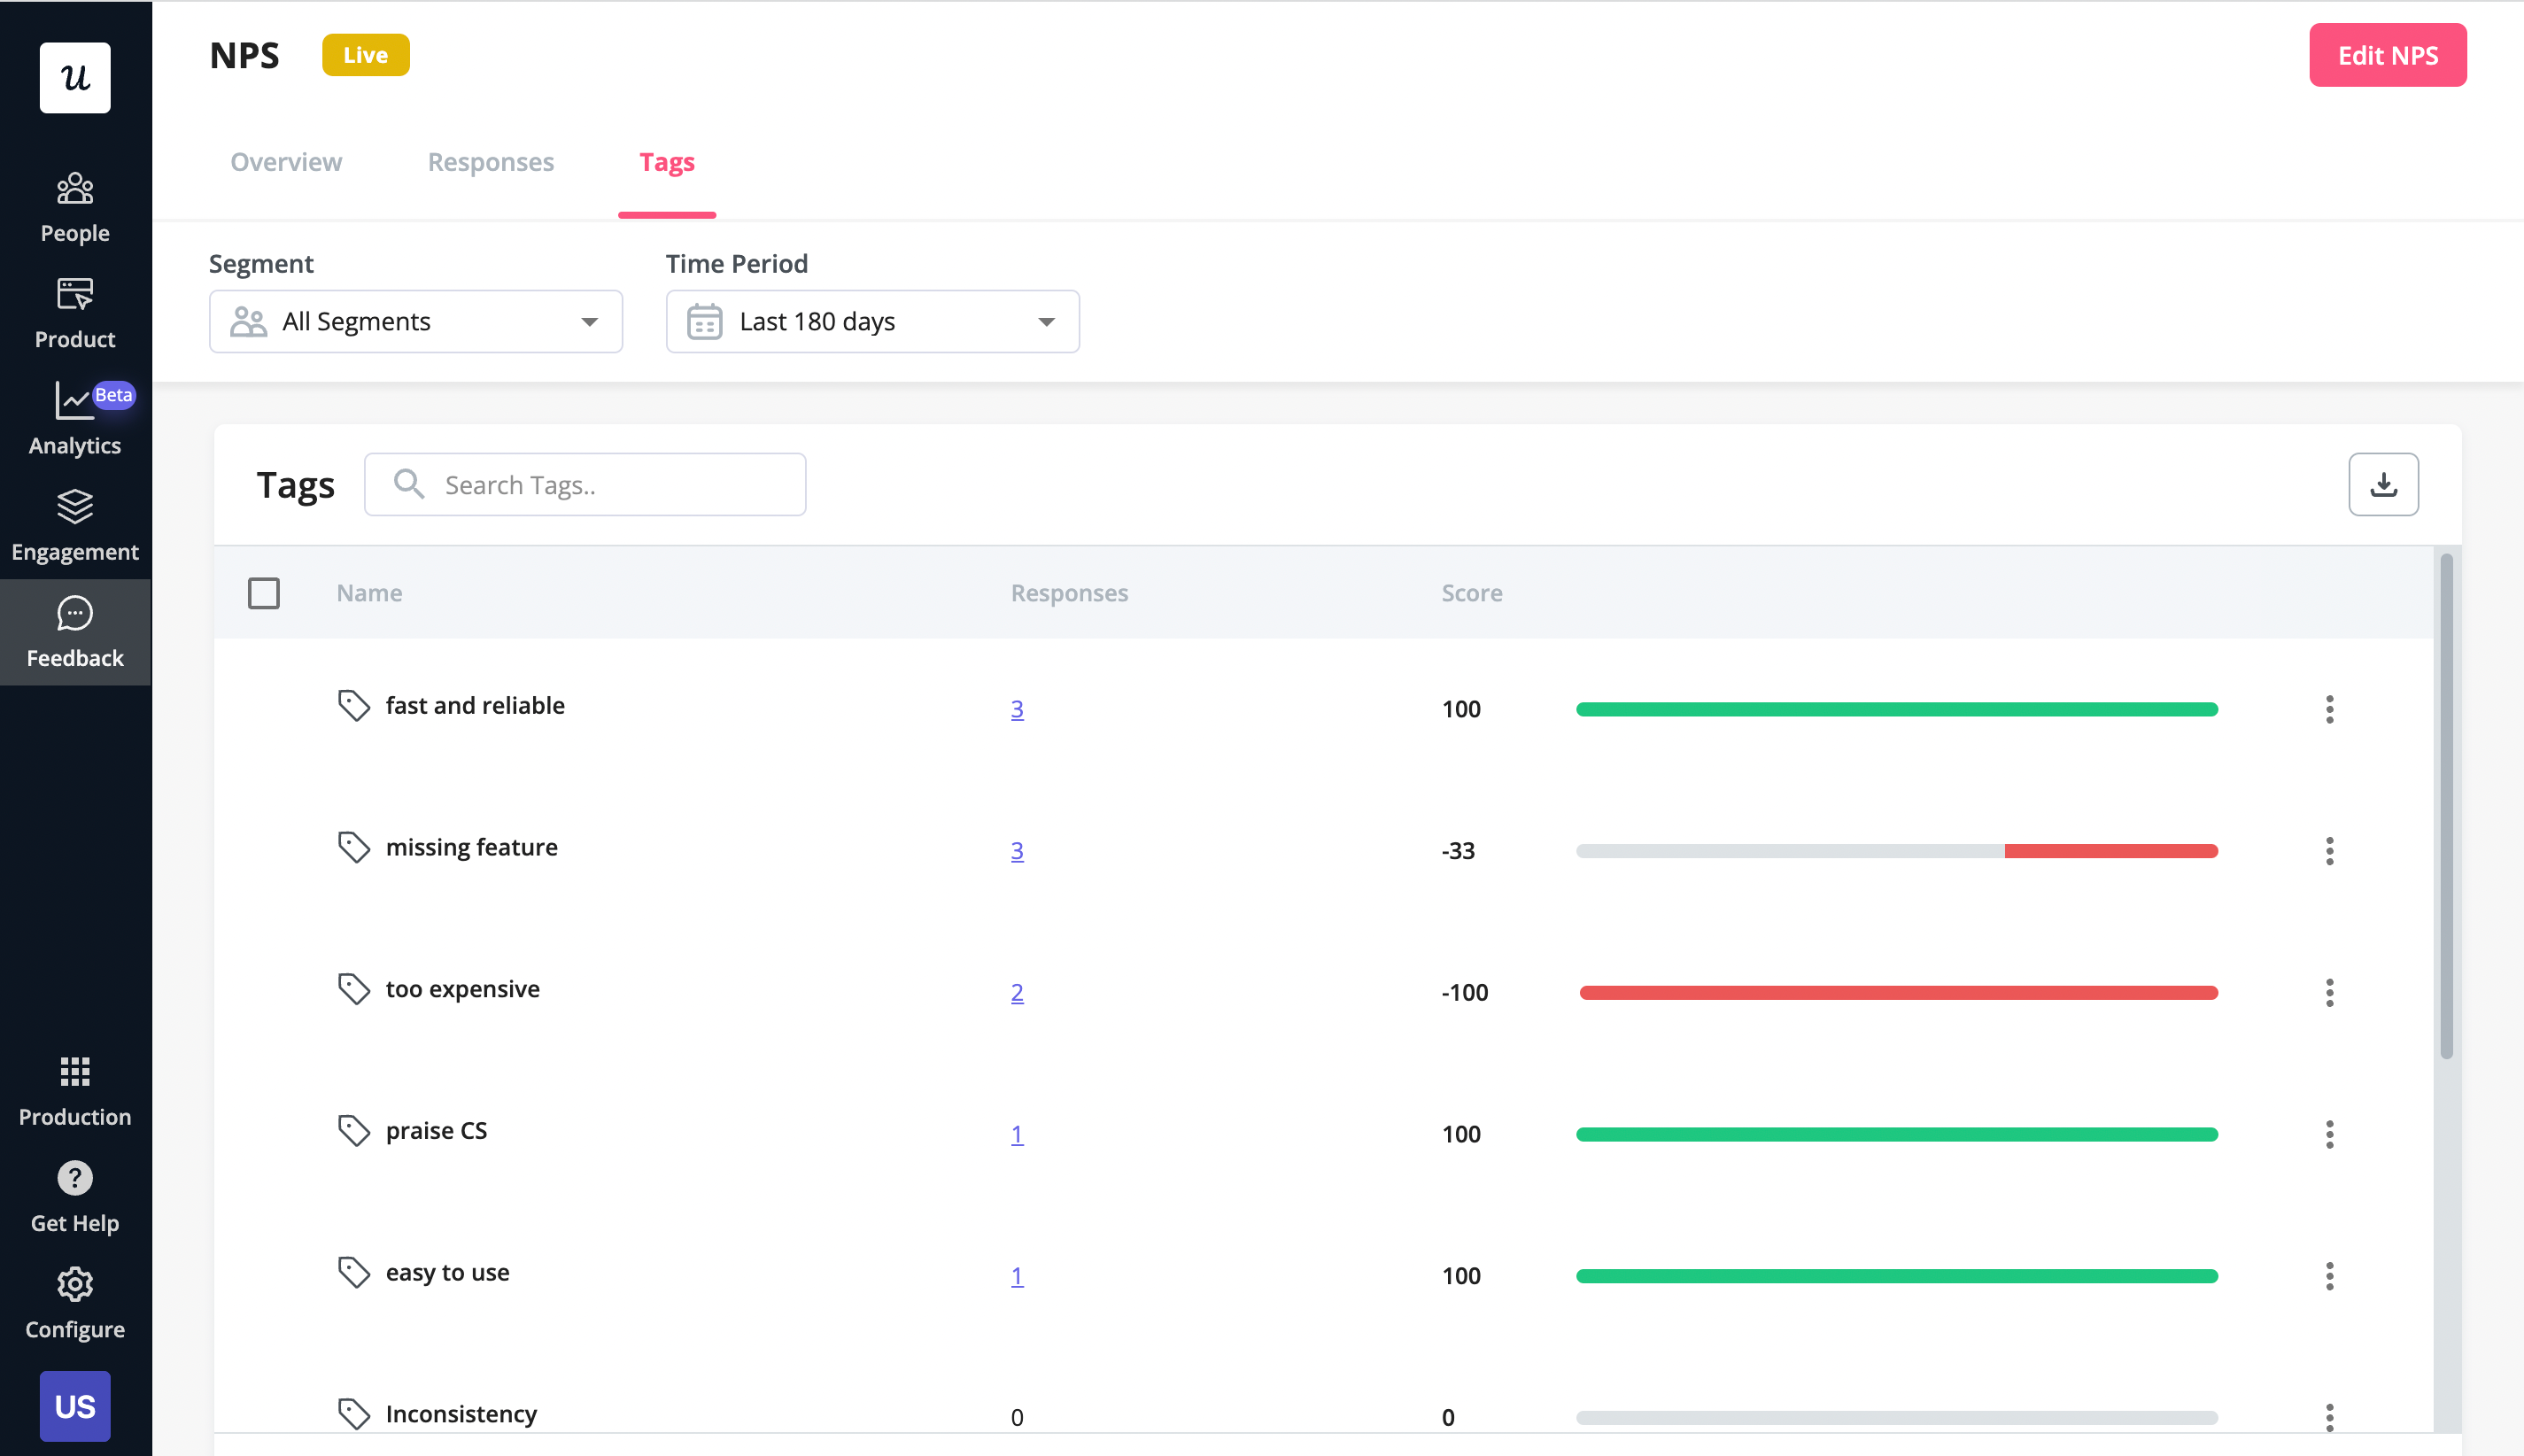Screen dimensions: 2524x1456
Task: Switch to the Overview tab
Action: 286,162
